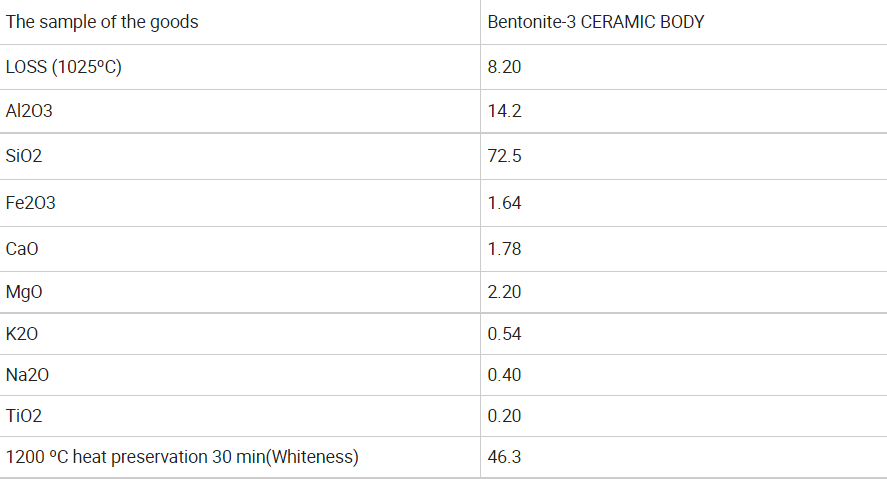Click the TiO2 row label
Screen dimensions: 887x479
(25, 416)
